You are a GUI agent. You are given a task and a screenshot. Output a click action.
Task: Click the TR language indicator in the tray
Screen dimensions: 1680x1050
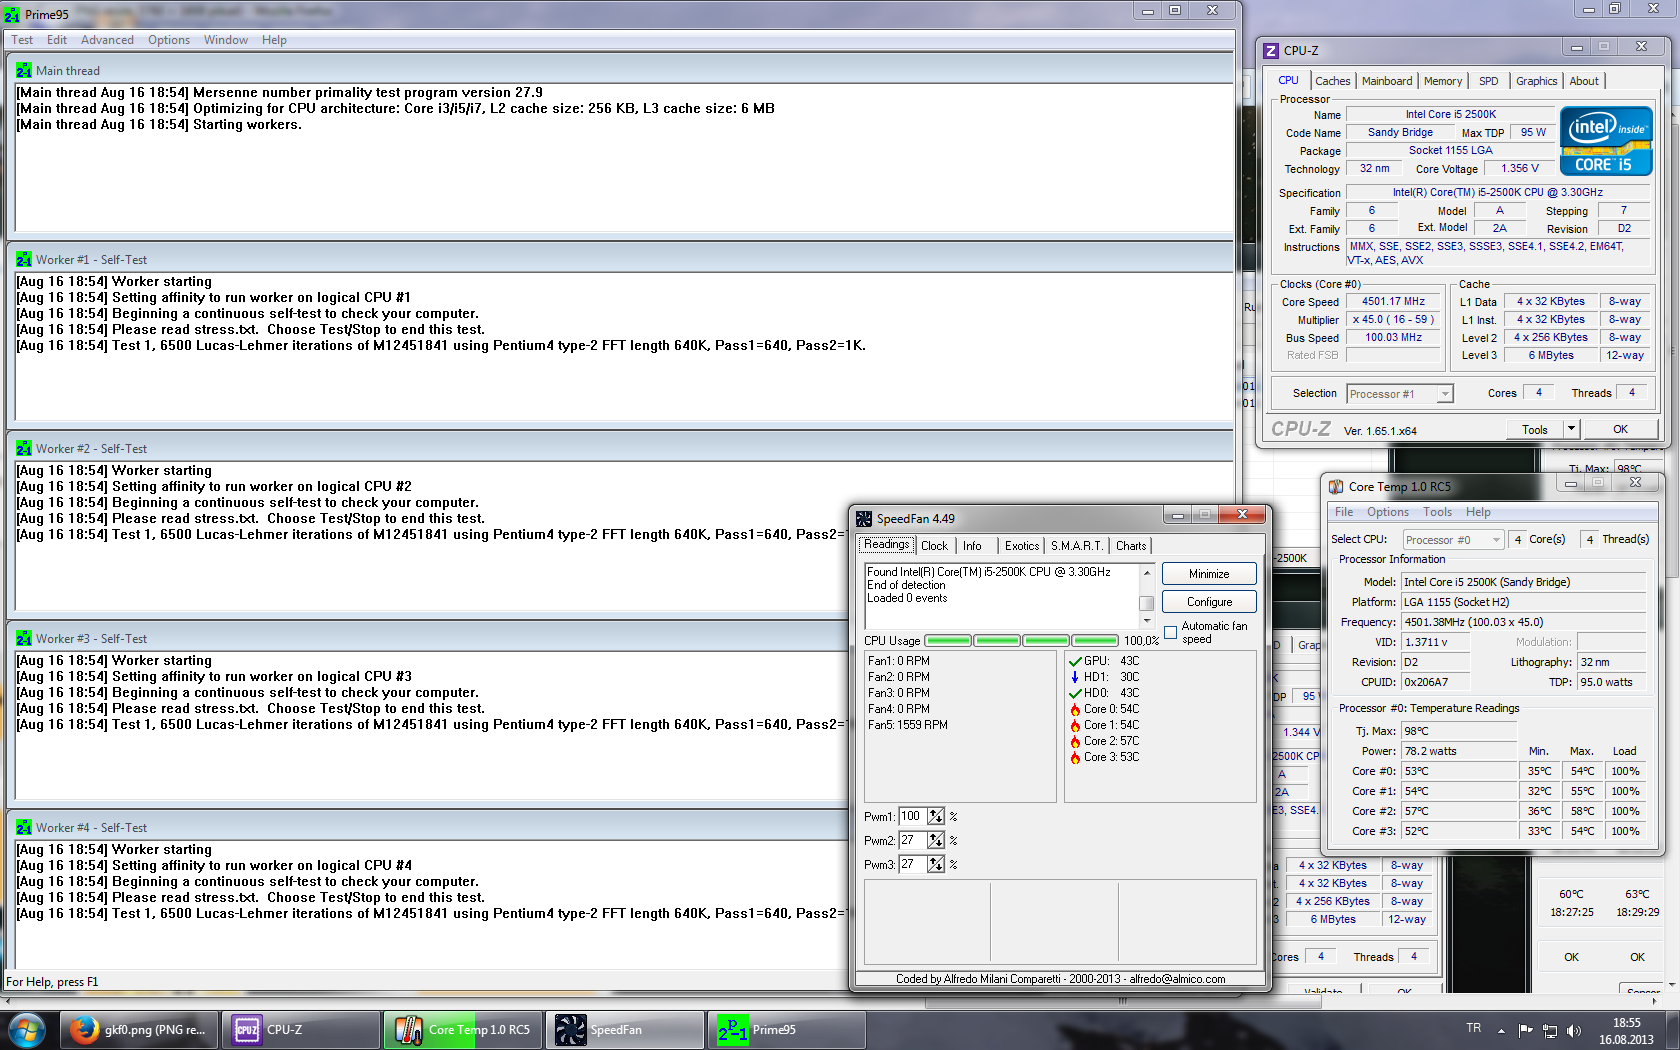[x=1473, y=1028]
